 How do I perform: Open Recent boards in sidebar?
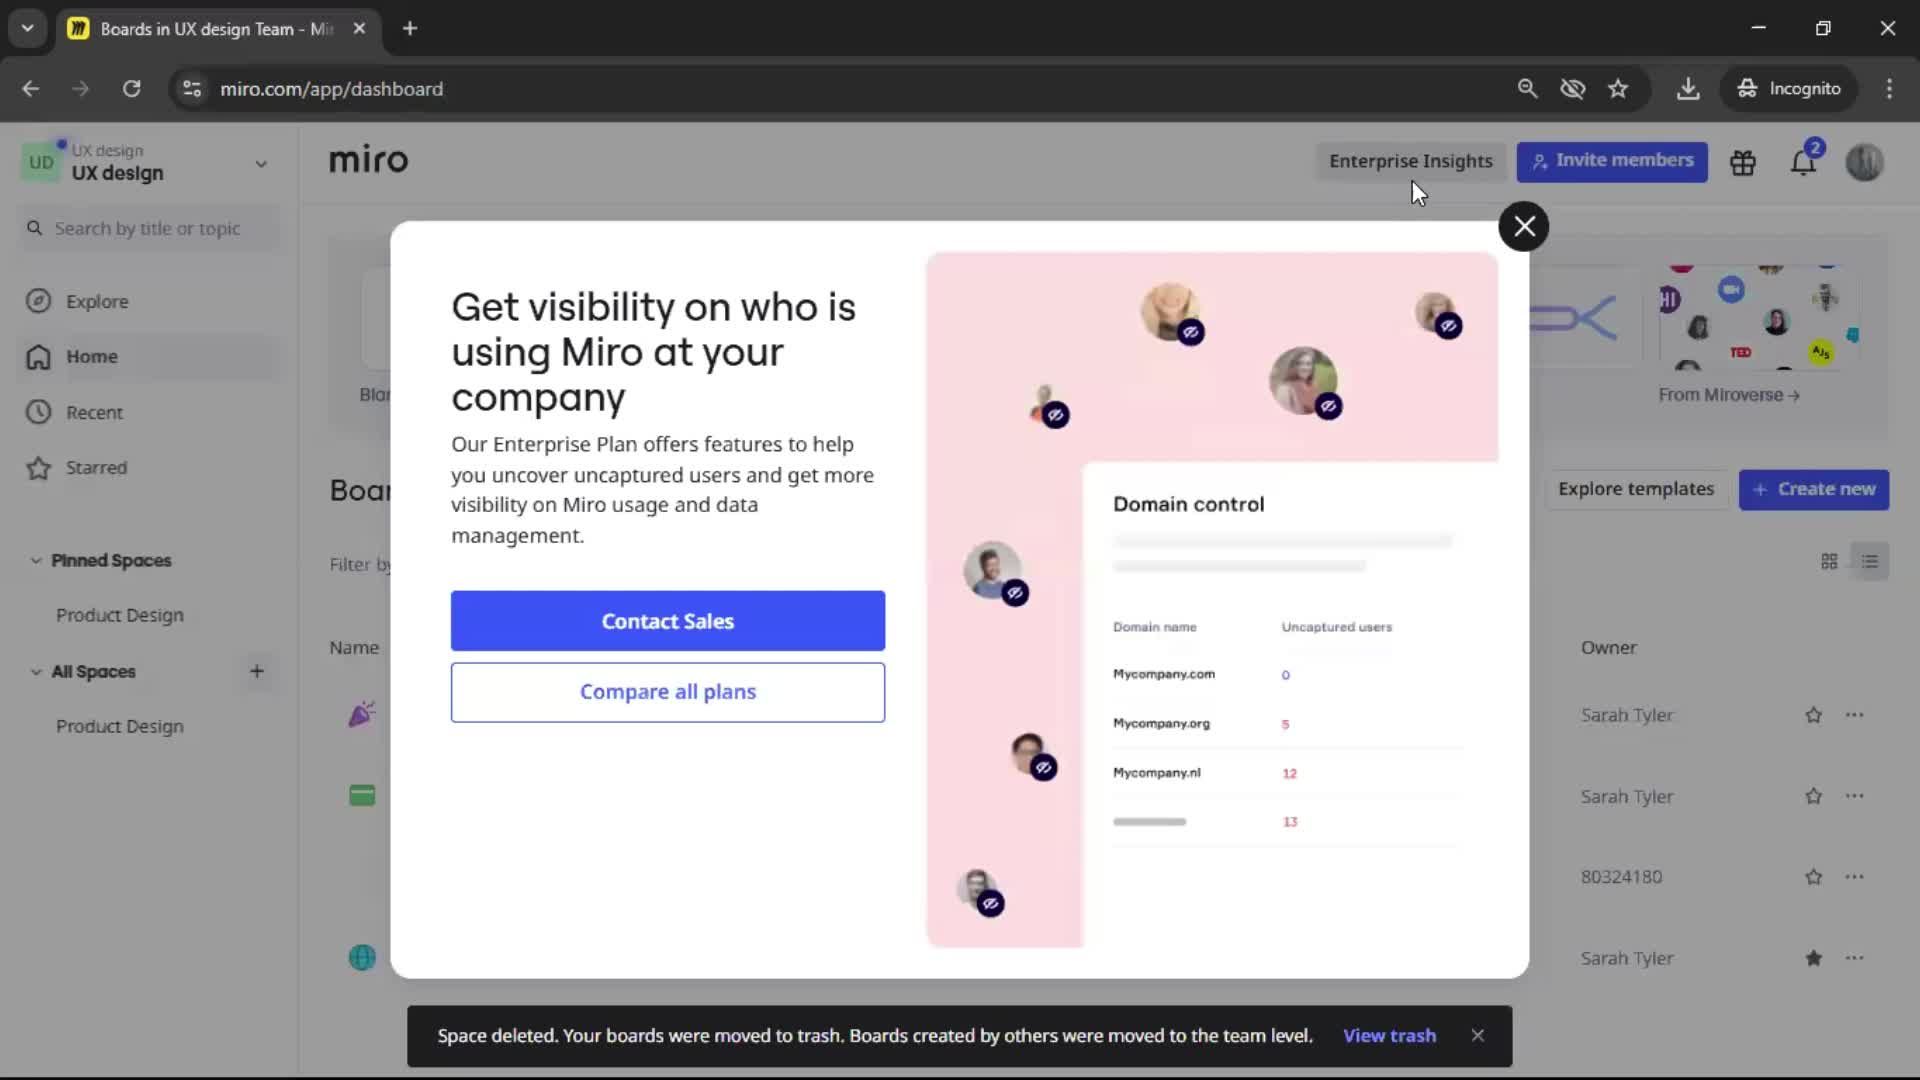[x=94, y=412]
